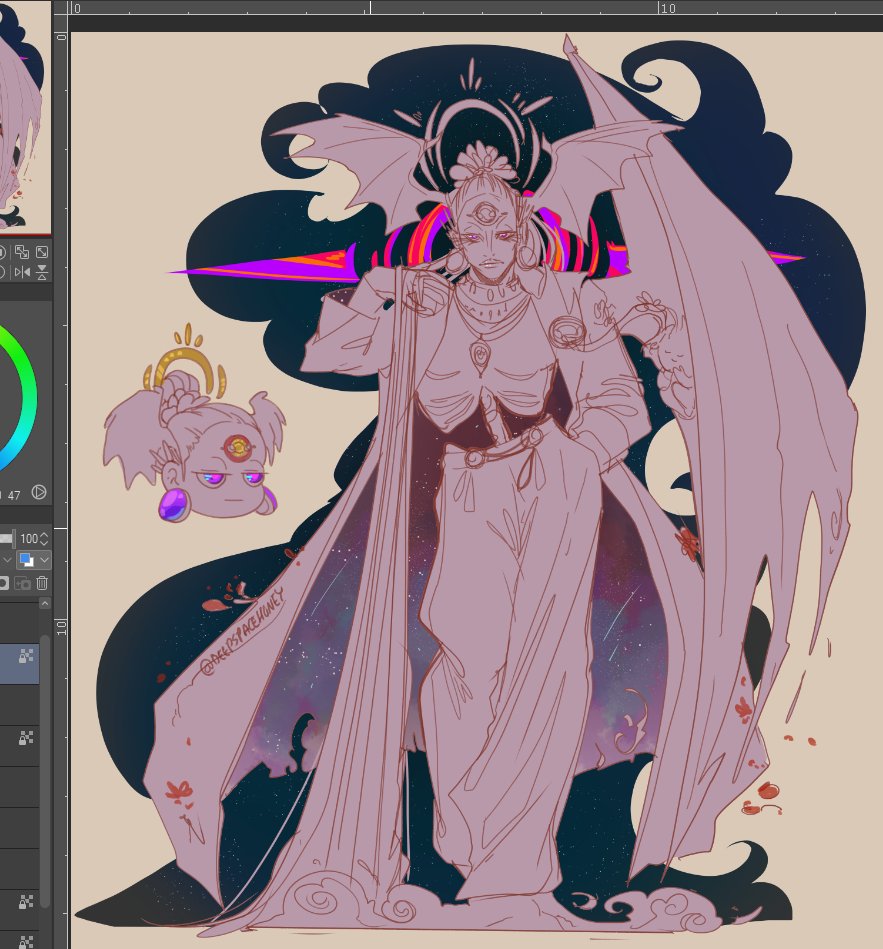
Task: Click the fit-to-screen diagonal arrows icon
Action: click(42, 252)
